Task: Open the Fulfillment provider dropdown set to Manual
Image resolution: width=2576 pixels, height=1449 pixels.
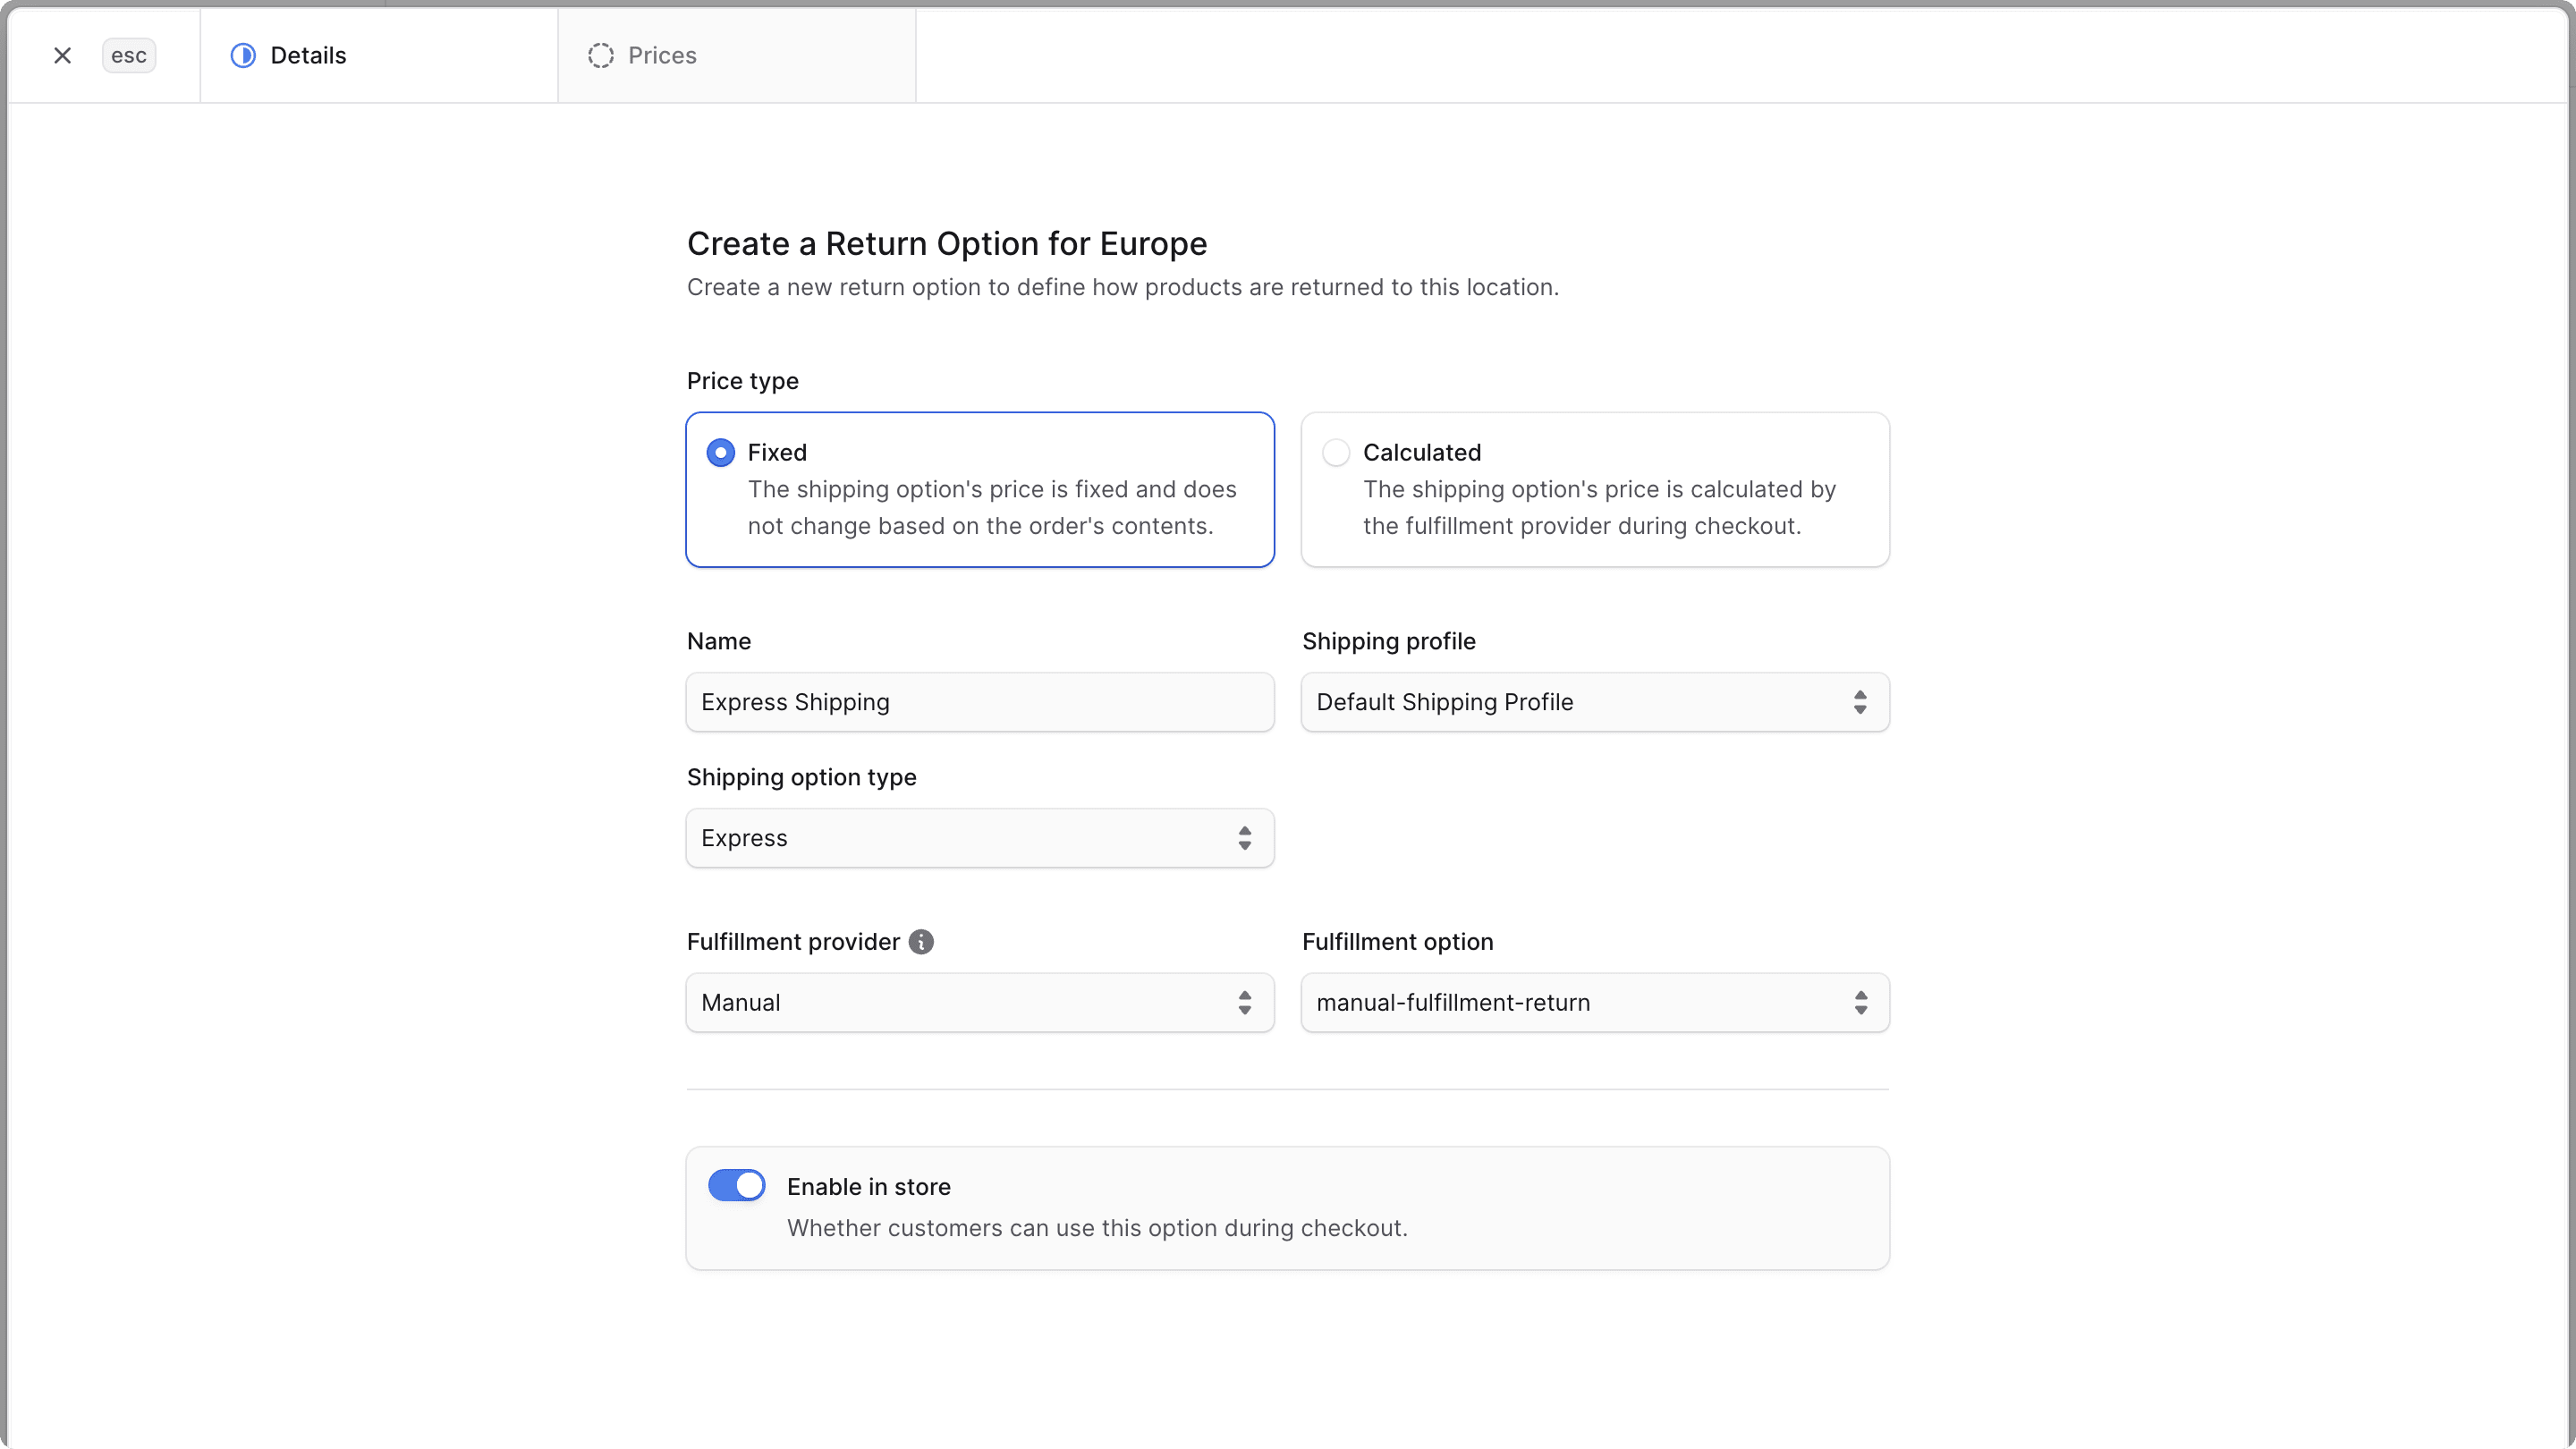Action: pyautogui.click(x=979, y=1002)
